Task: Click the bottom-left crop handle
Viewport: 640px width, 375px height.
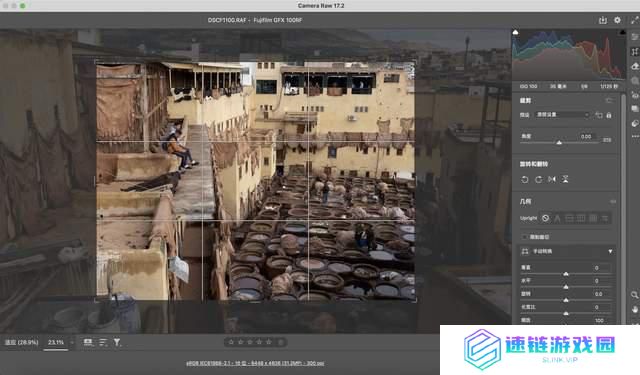Action: pyautogui.click(x=96, y=301)
